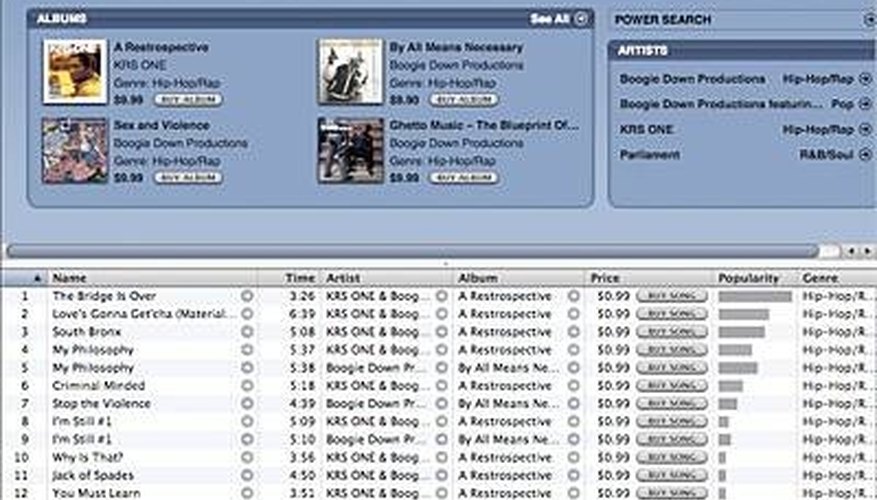Open the album arrow in The Bridge Is Over row
The width and height of the screenshot is (877, 500).
tap(574, 296)
